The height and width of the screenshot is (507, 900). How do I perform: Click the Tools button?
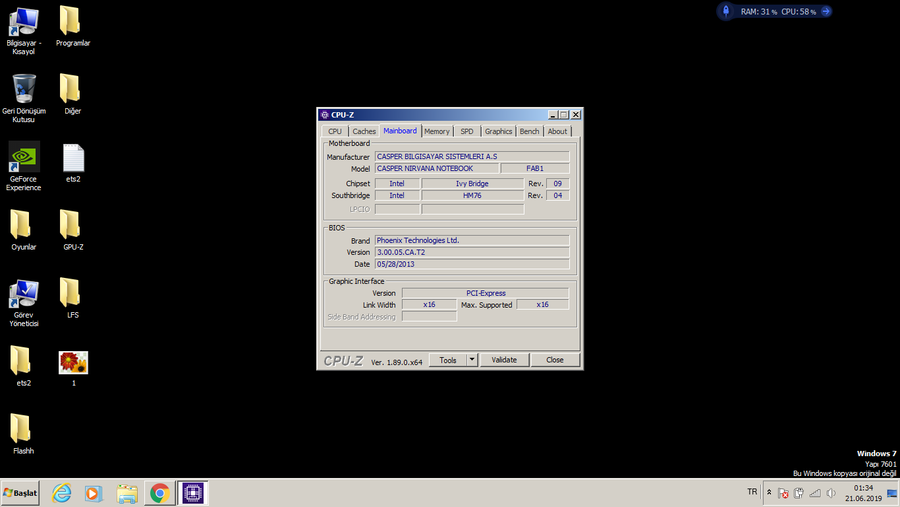(448, 360)
